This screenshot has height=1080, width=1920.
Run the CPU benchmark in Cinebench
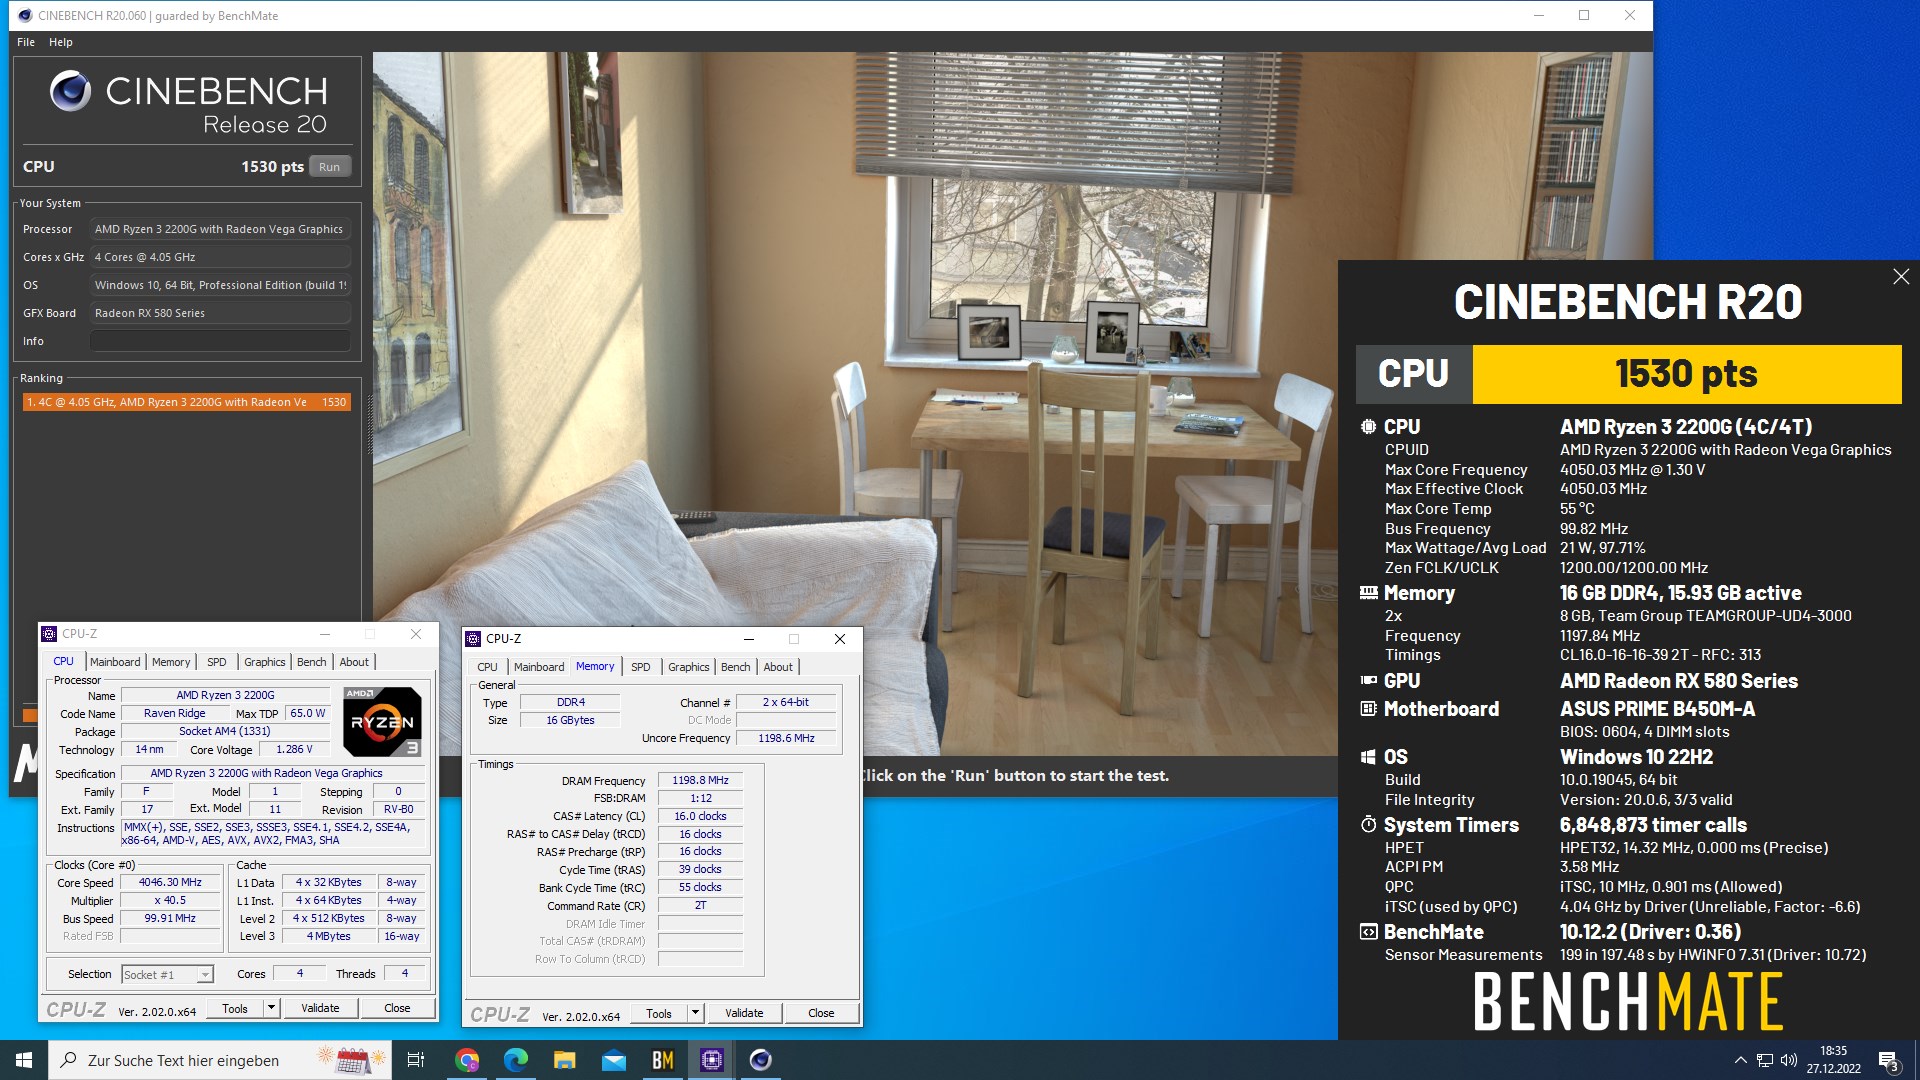[x=330, y=167]
